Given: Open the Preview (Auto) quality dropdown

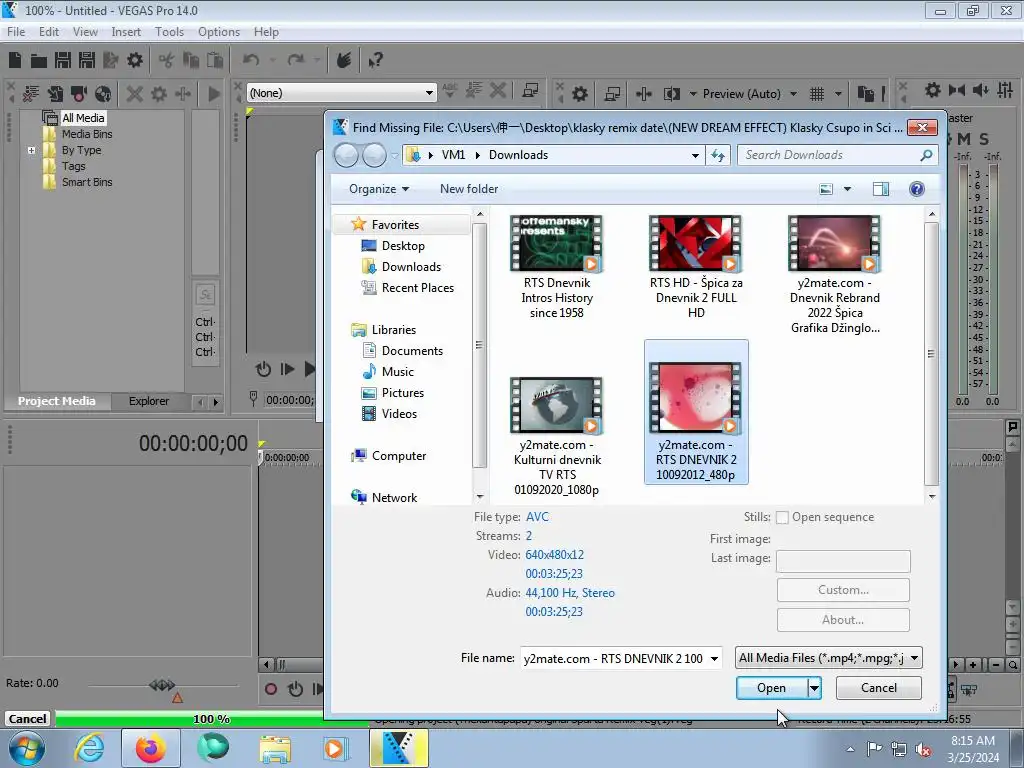Looking at the screenshot, I should coord(793,94).
